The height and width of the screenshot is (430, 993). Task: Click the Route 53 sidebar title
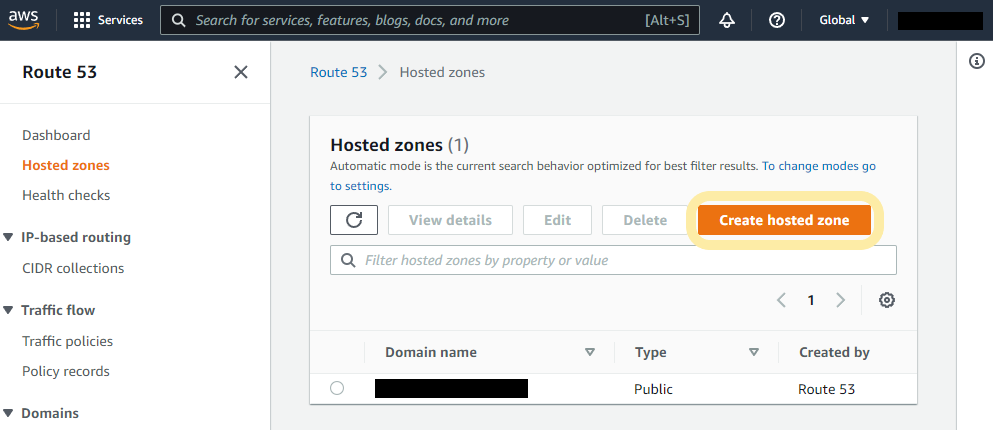(x=60, y=72)
